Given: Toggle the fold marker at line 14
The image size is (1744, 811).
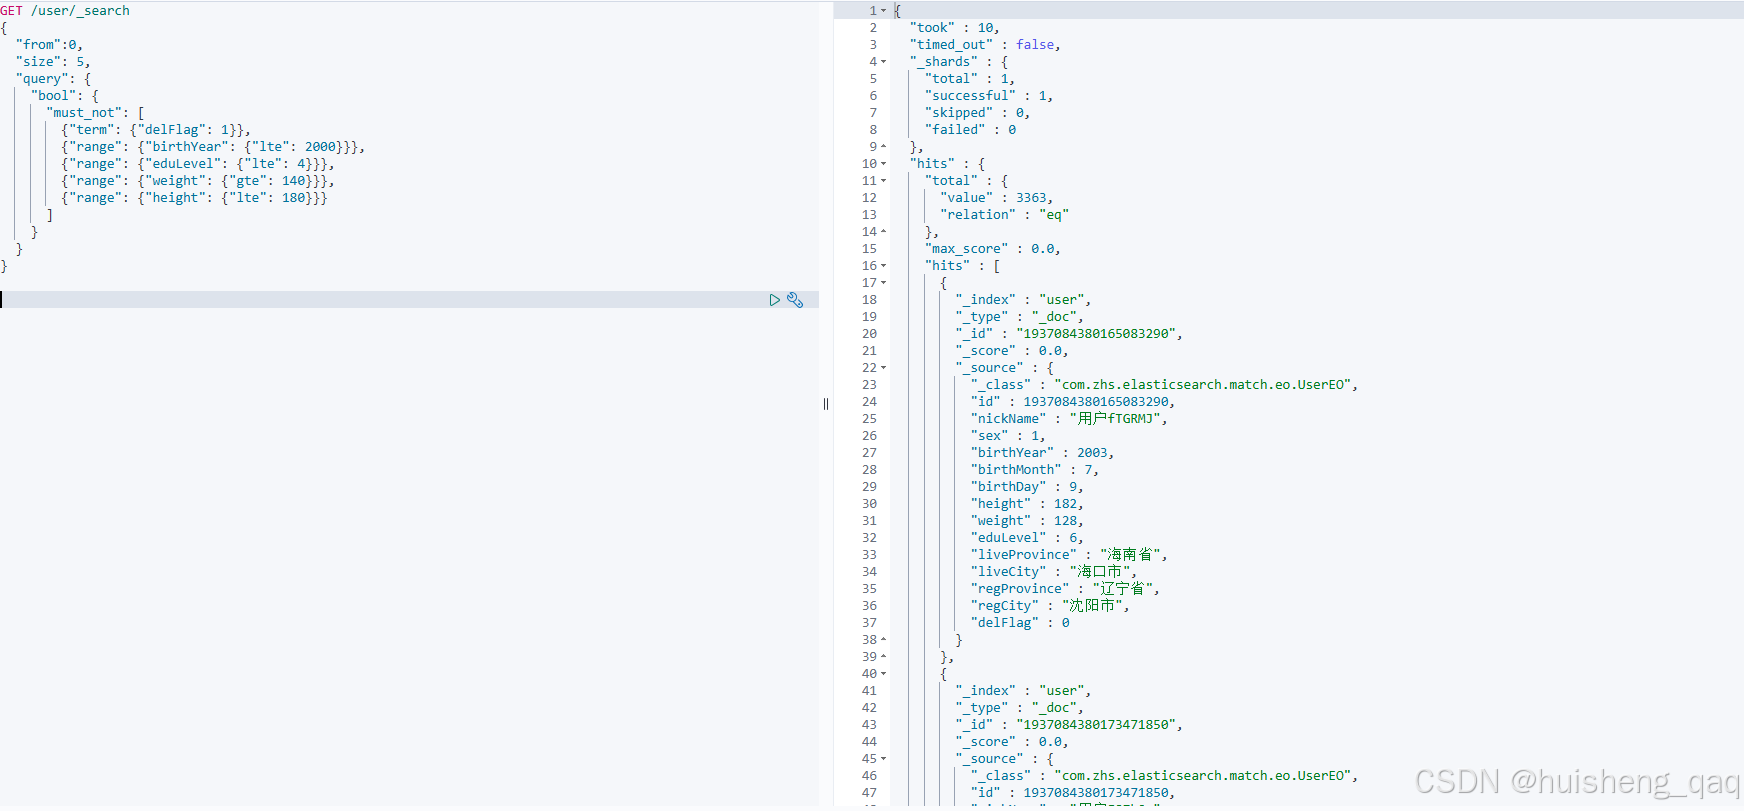Looking at the screenshot, I should (x=884, y=232).
